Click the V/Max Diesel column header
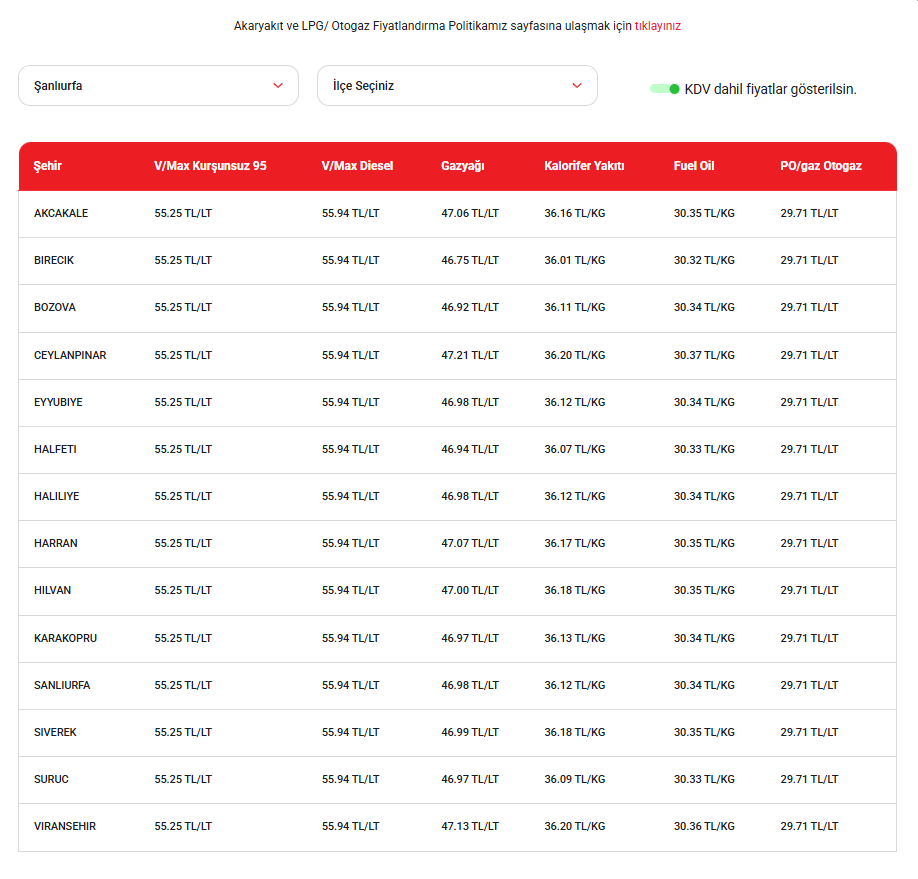 [x=357, y=166]
